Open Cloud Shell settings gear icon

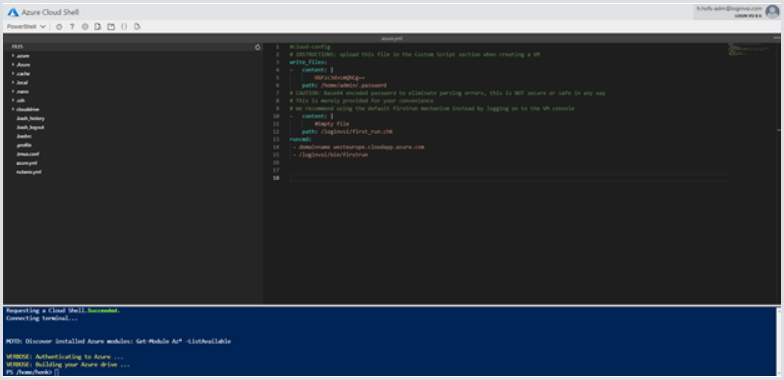[85, 26]
